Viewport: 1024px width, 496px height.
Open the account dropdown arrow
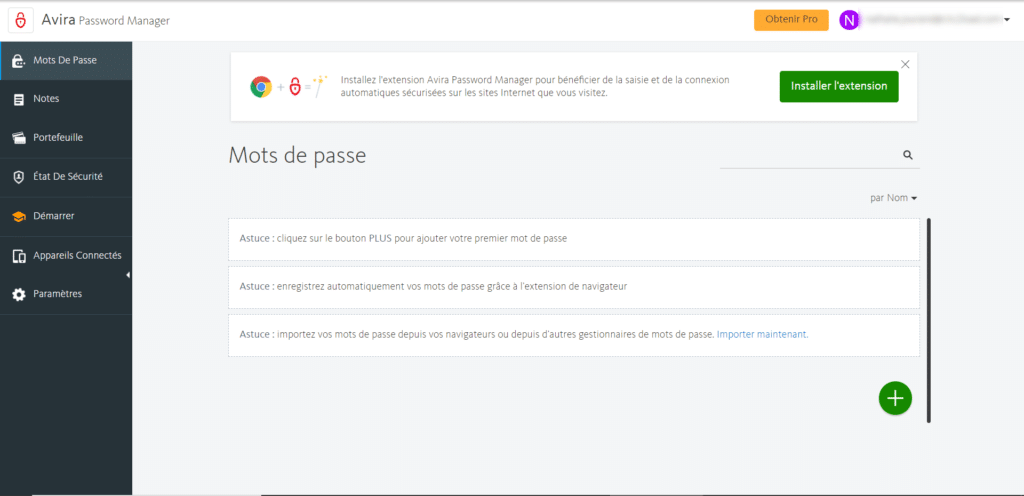[1006, 20]
